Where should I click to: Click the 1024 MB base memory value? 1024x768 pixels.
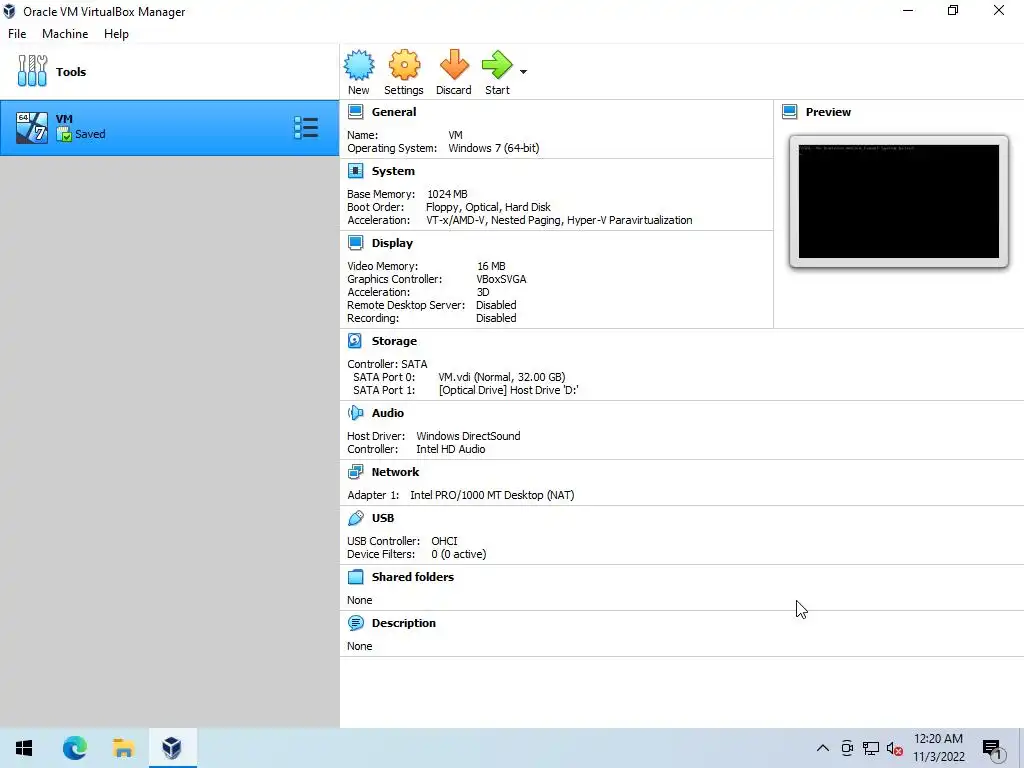pos(447,194)
